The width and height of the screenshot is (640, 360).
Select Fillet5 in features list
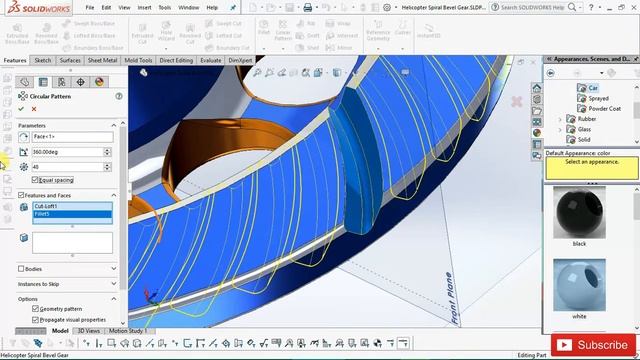[x=72, y=214]
